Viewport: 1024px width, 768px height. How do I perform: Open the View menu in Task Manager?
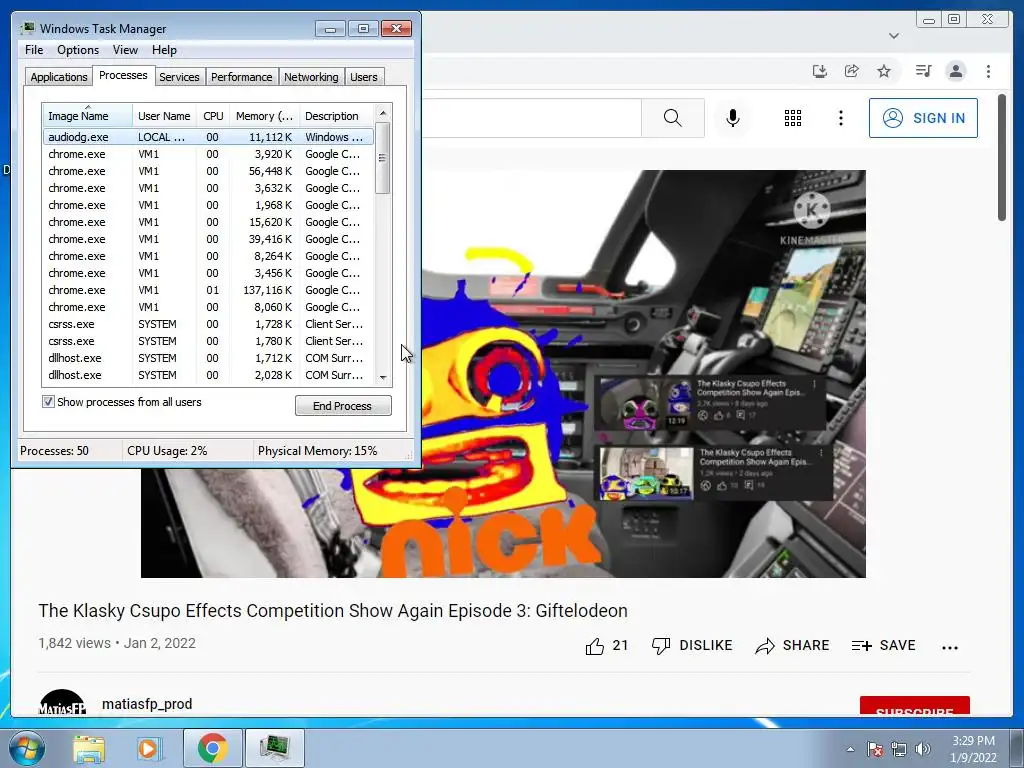[125, 50]
